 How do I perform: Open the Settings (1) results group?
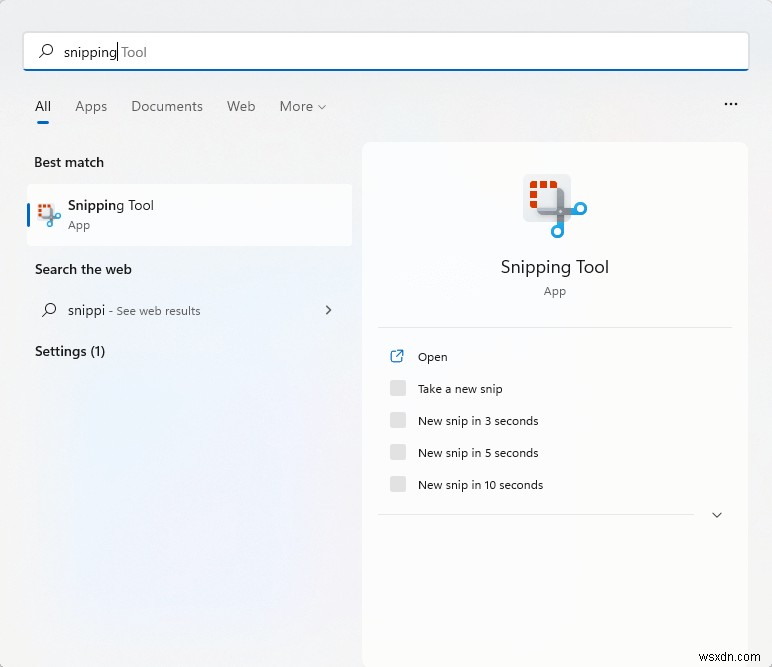[70, 351]
